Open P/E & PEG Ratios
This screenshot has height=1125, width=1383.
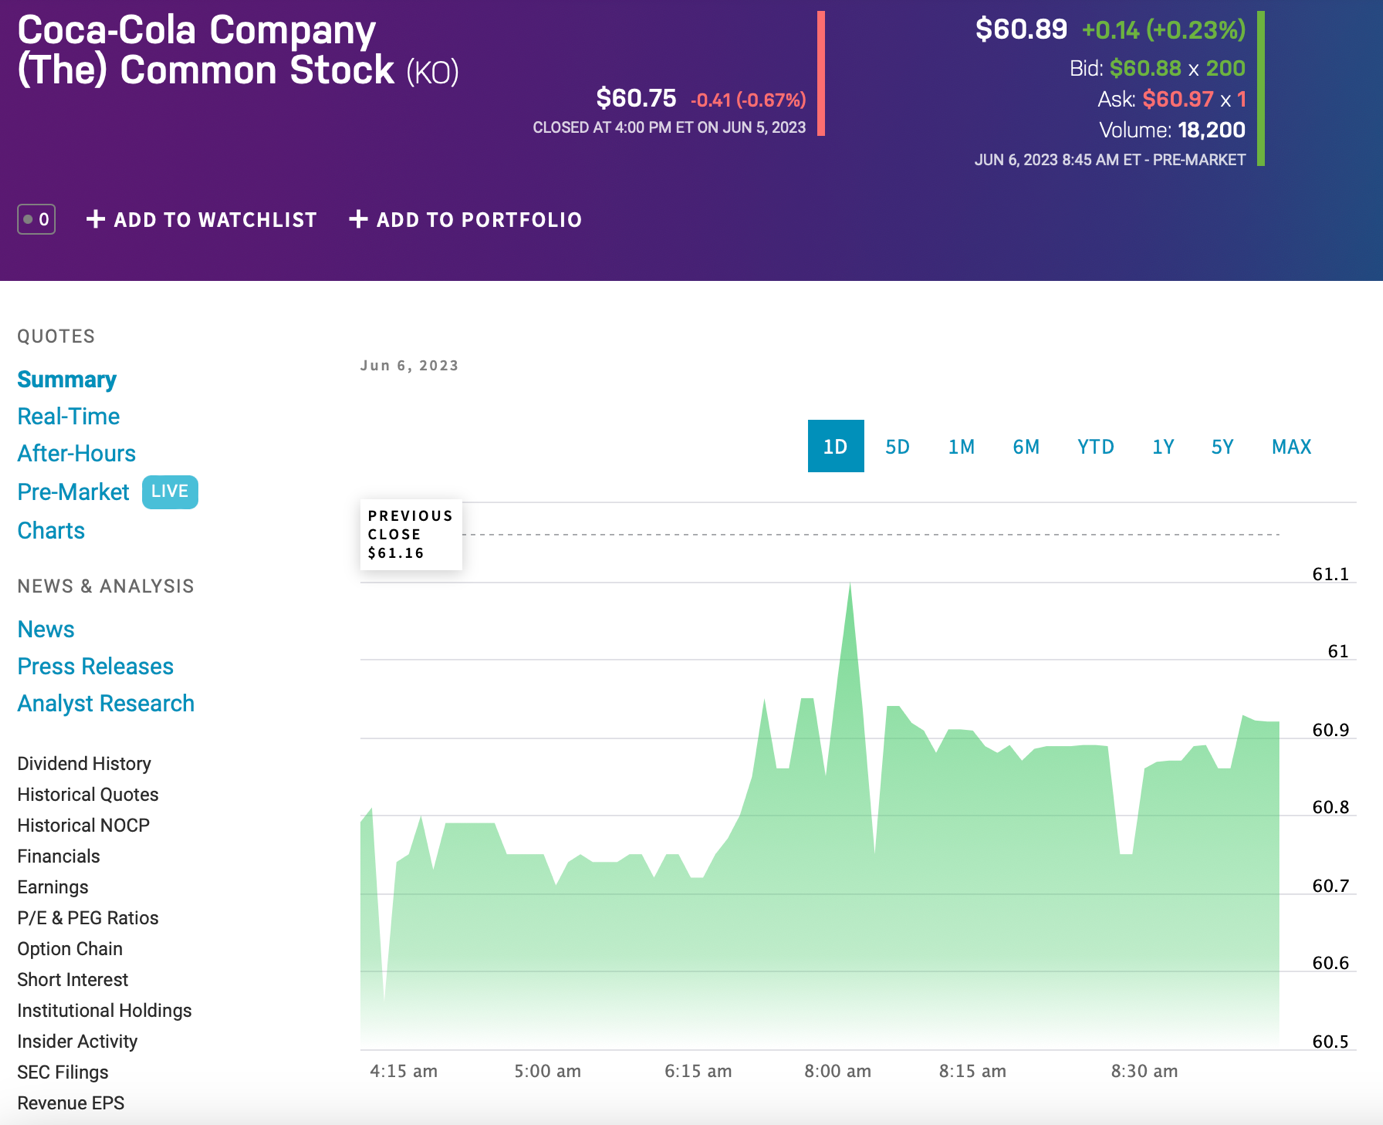[x=88, y=918]
